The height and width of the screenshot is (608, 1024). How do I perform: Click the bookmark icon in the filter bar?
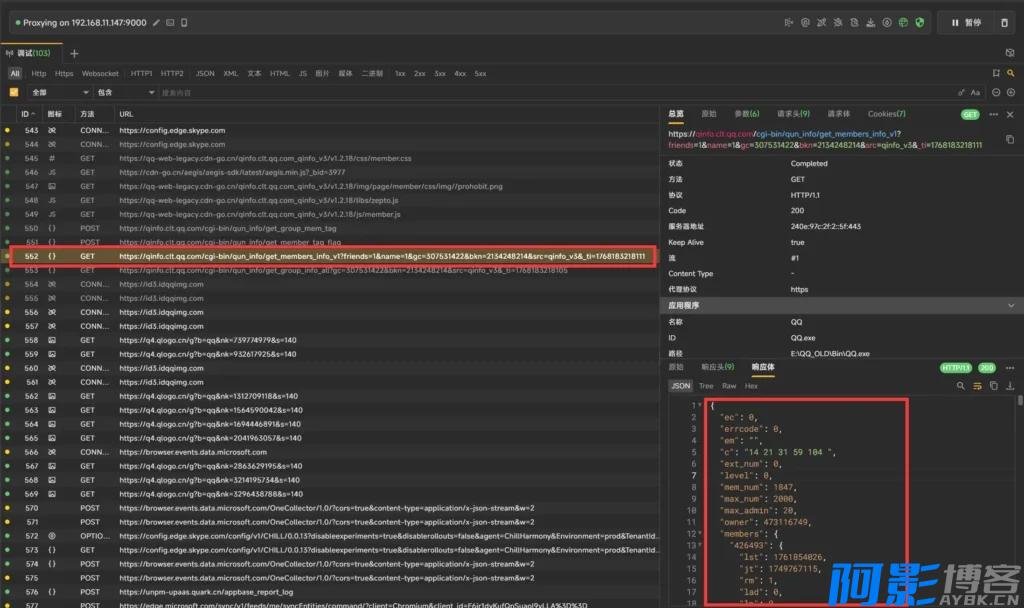[996, 73]
